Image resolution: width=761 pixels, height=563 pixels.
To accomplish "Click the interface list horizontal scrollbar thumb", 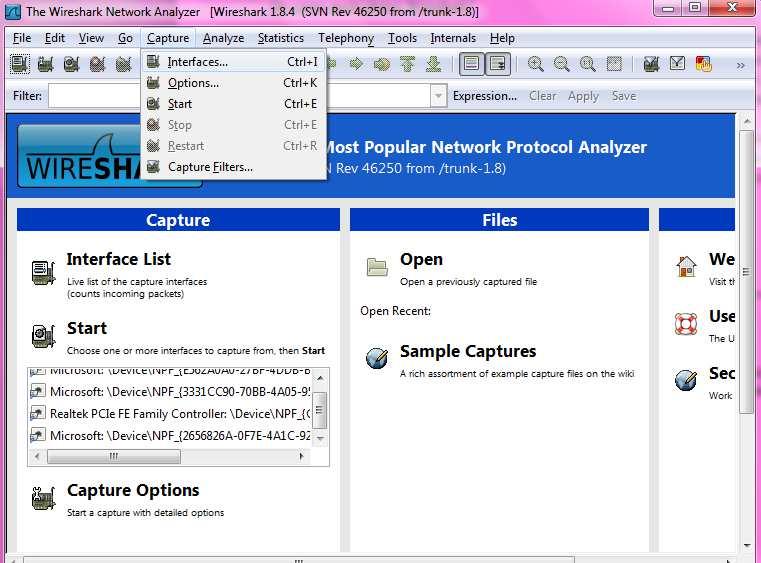I will tap(114, 456).
